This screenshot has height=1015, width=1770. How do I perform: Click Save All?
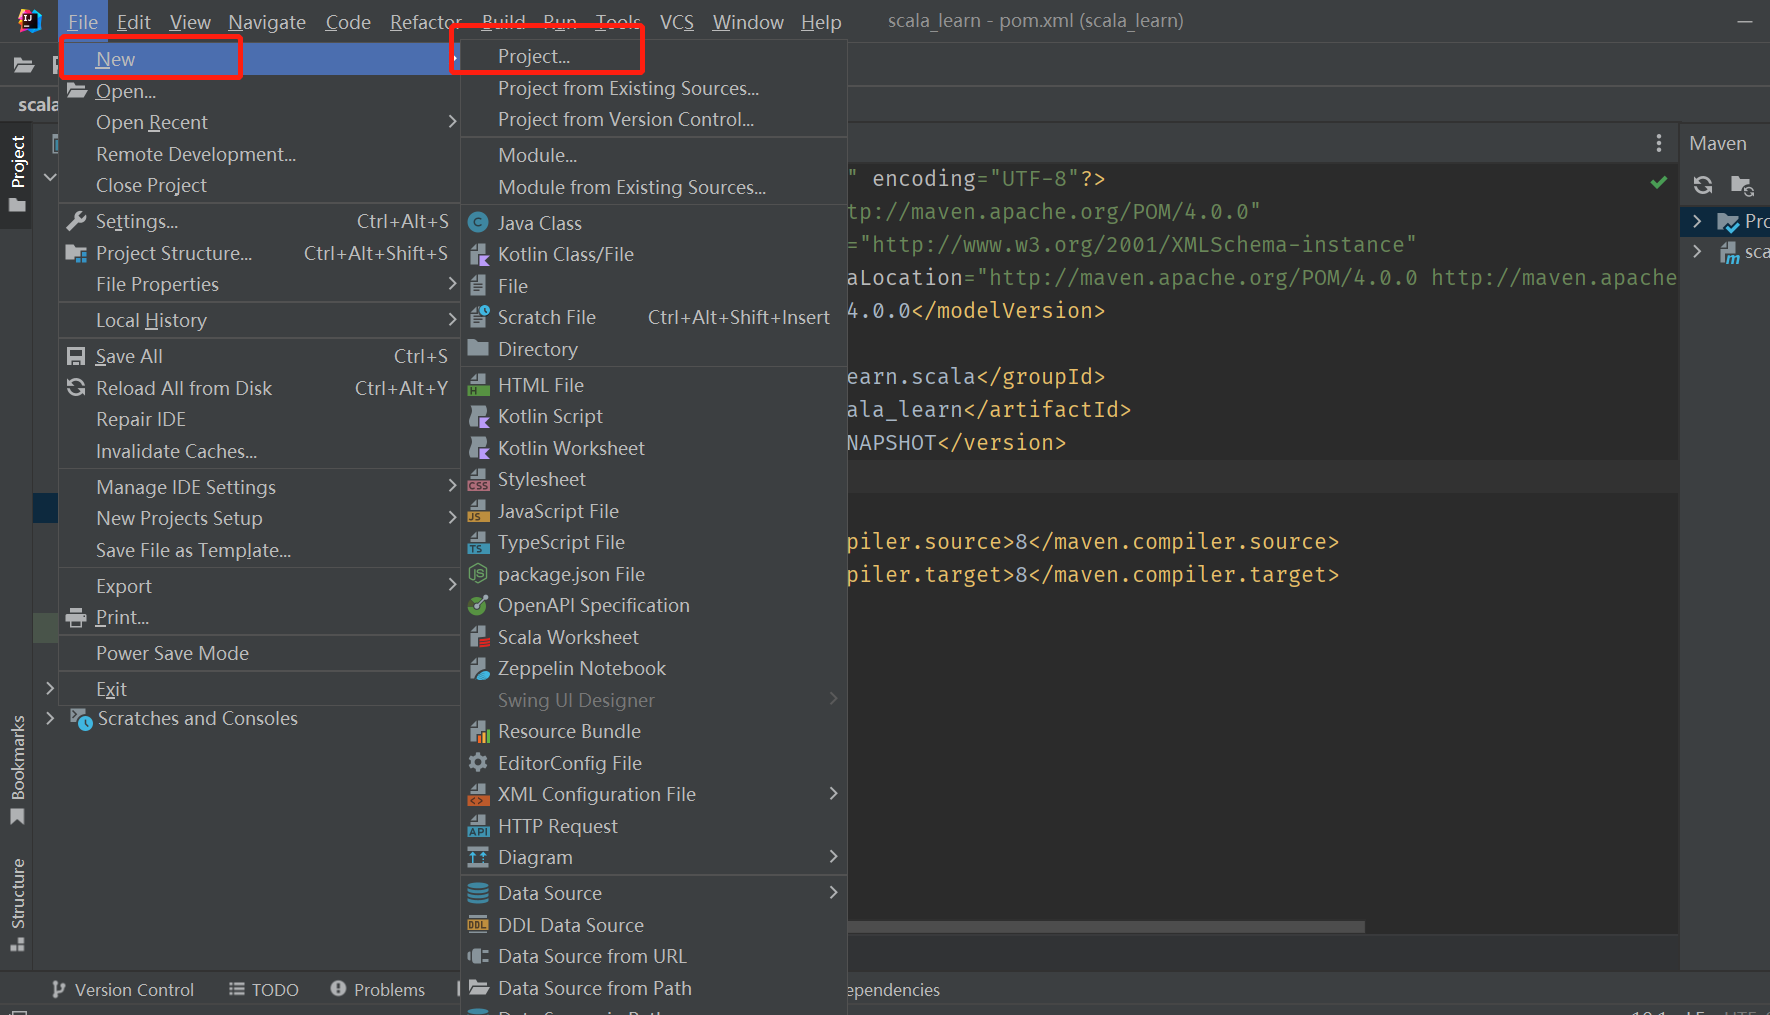(x=260, y=356)
